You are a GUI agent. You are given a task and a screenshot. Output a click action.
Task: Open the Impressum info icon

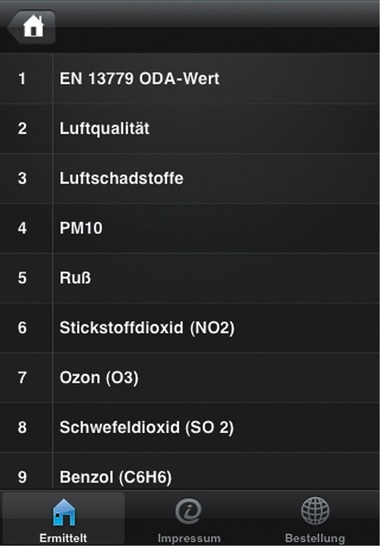pos(188,511)
